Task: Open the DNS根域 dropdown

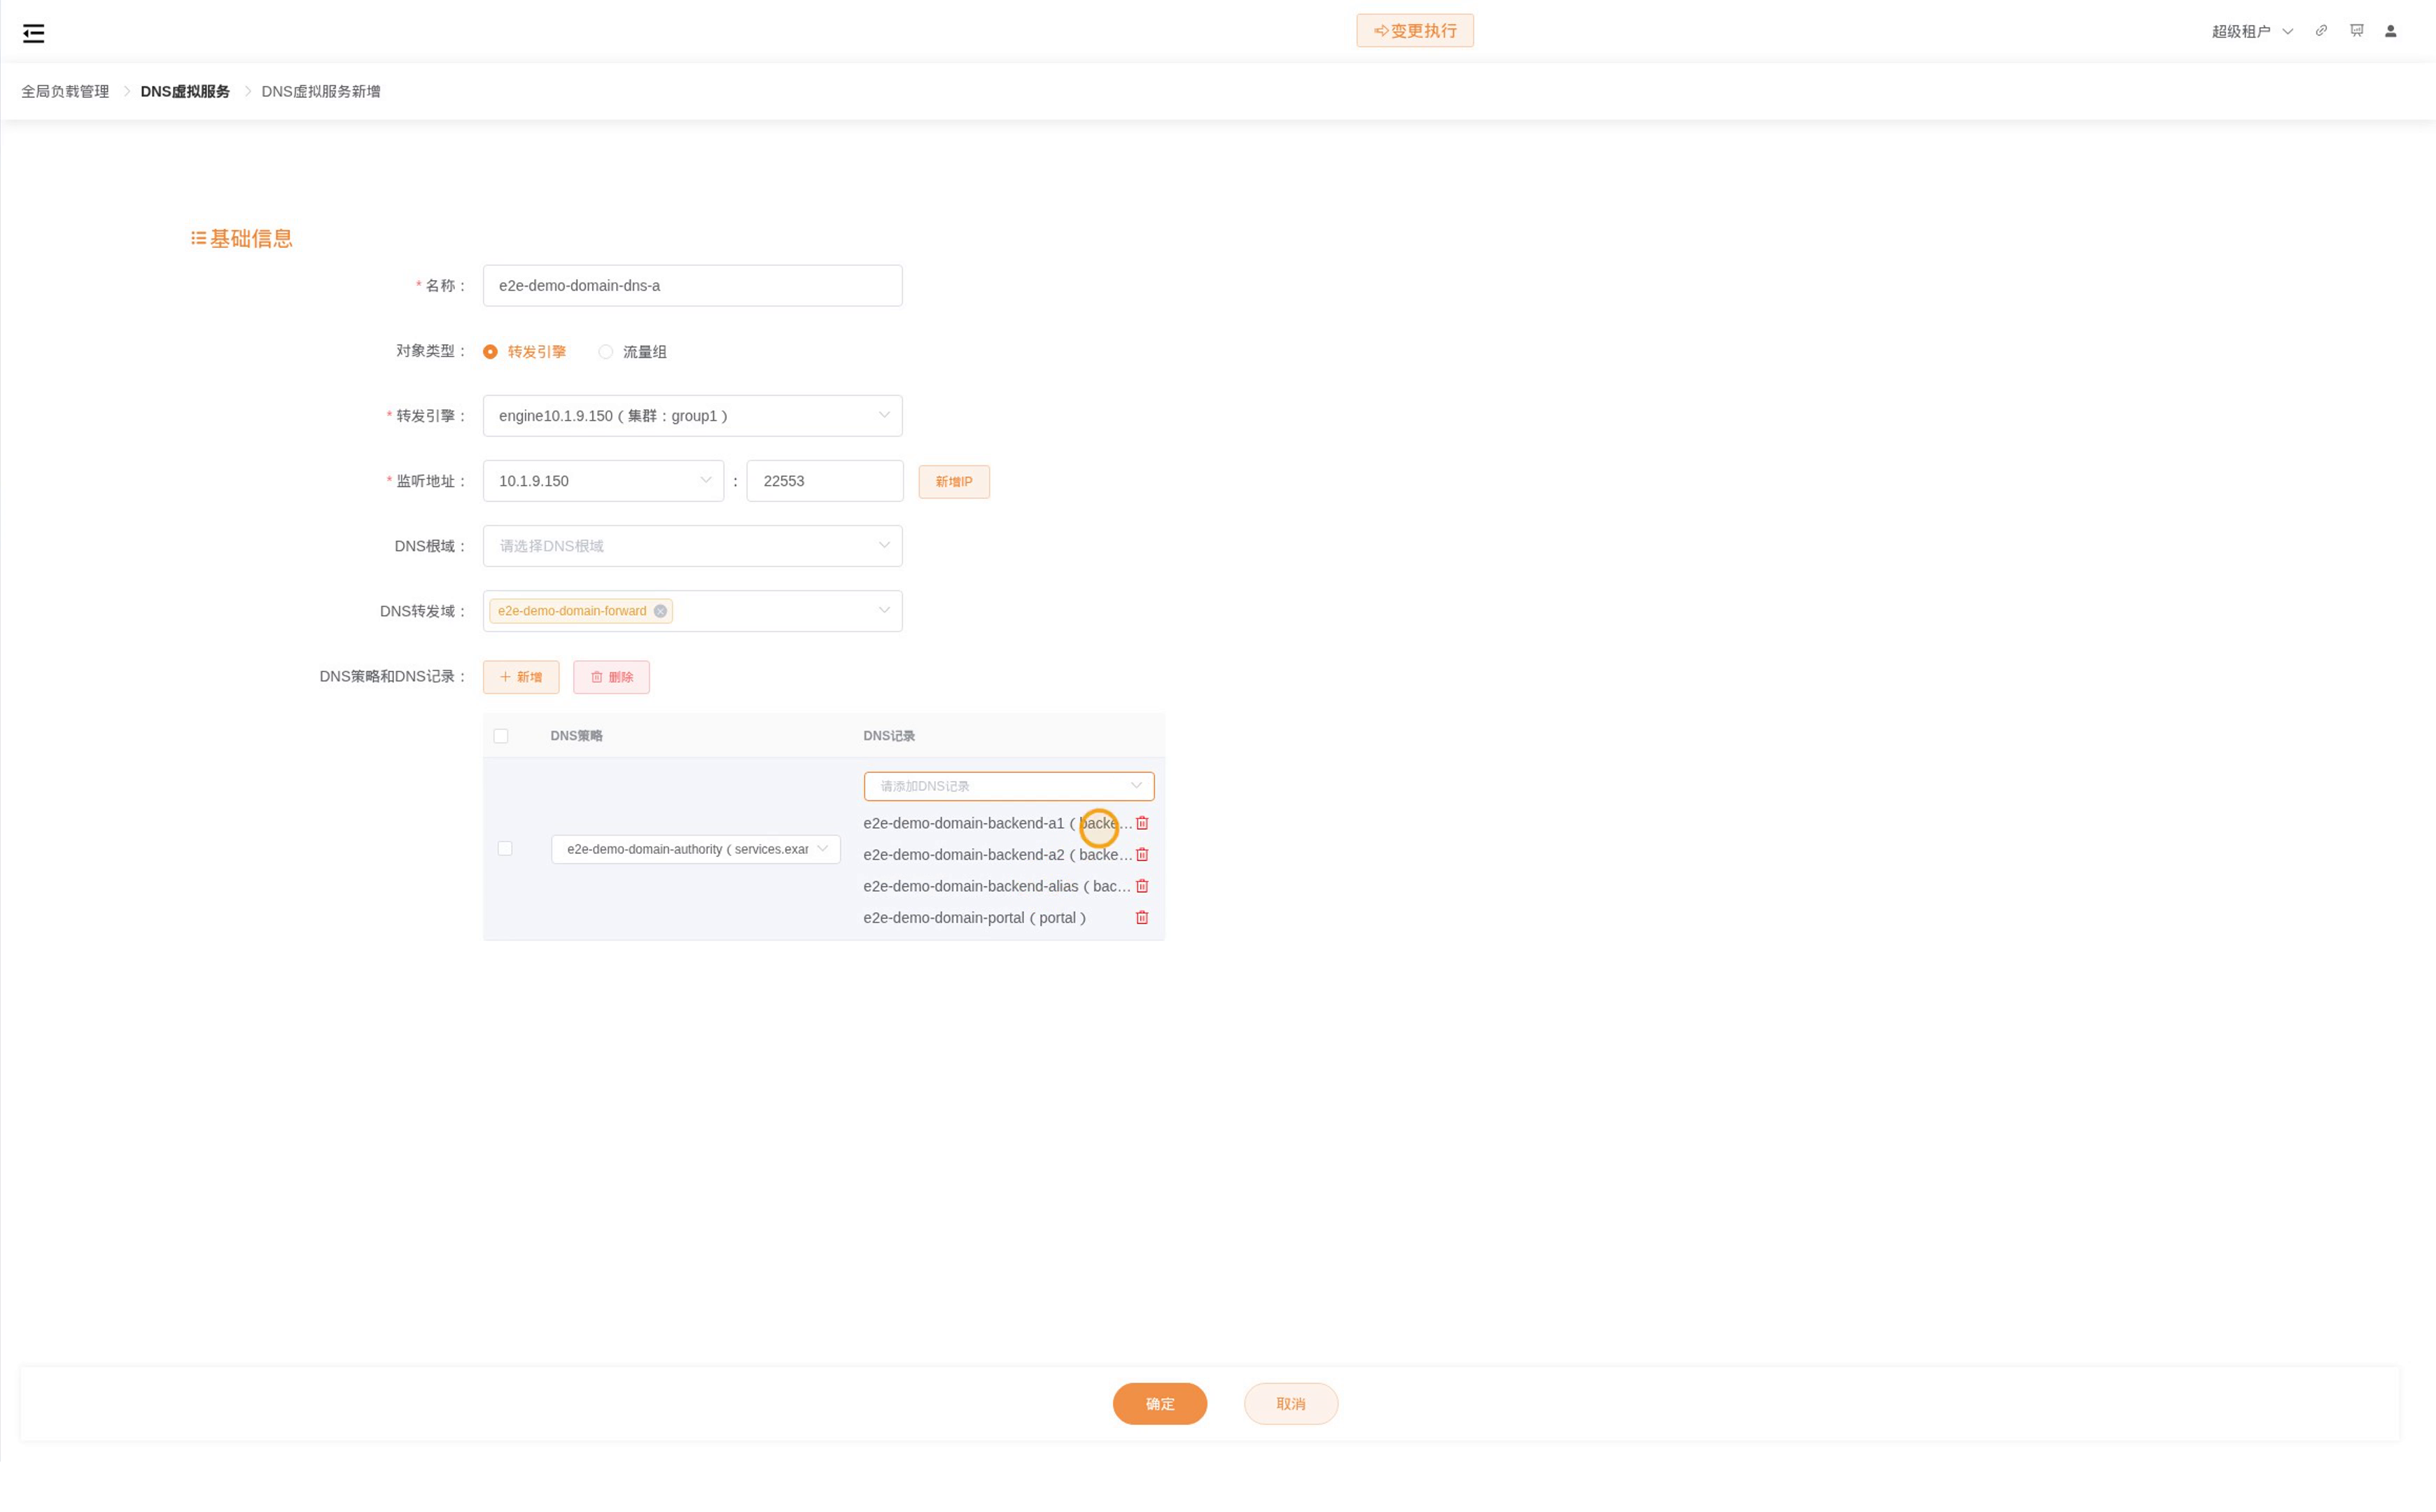Action: tap(692, 546)
